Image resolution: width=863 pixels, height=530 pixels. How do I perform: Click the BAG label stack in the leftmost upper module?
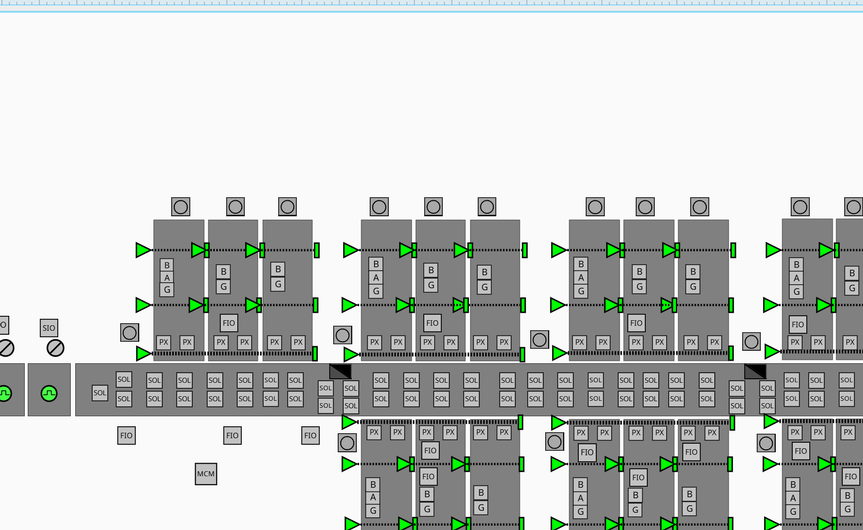(x=167, y=277)
